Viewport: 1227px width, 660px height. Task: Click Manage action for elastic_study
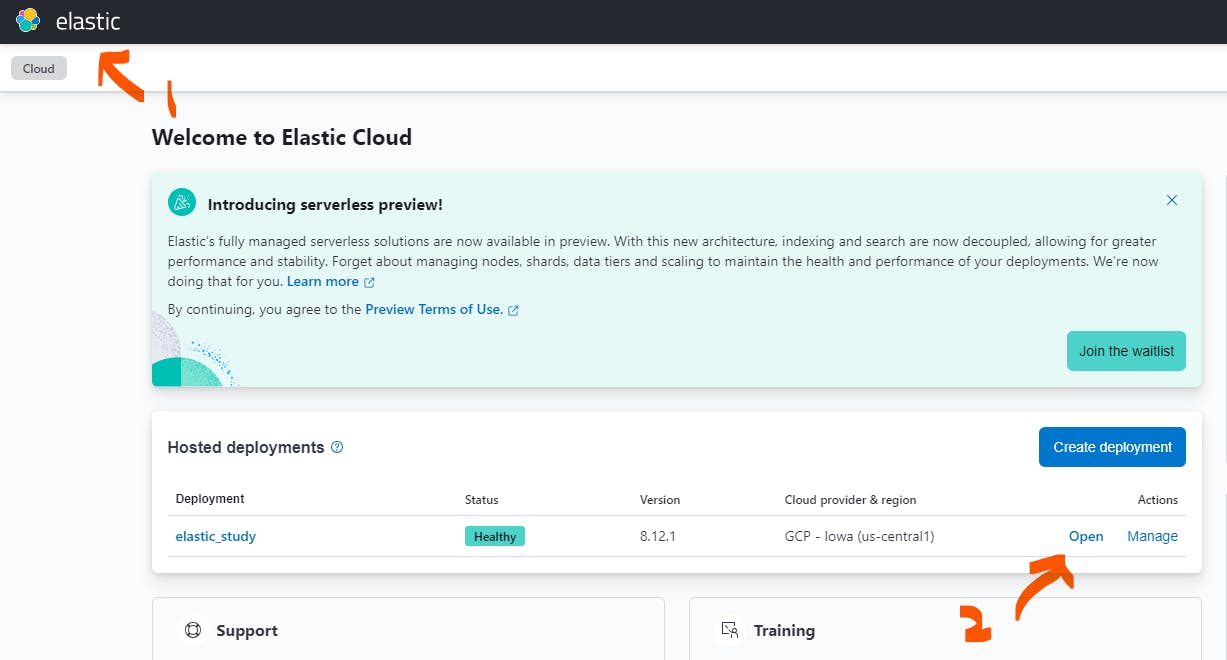click(1153, 536)
